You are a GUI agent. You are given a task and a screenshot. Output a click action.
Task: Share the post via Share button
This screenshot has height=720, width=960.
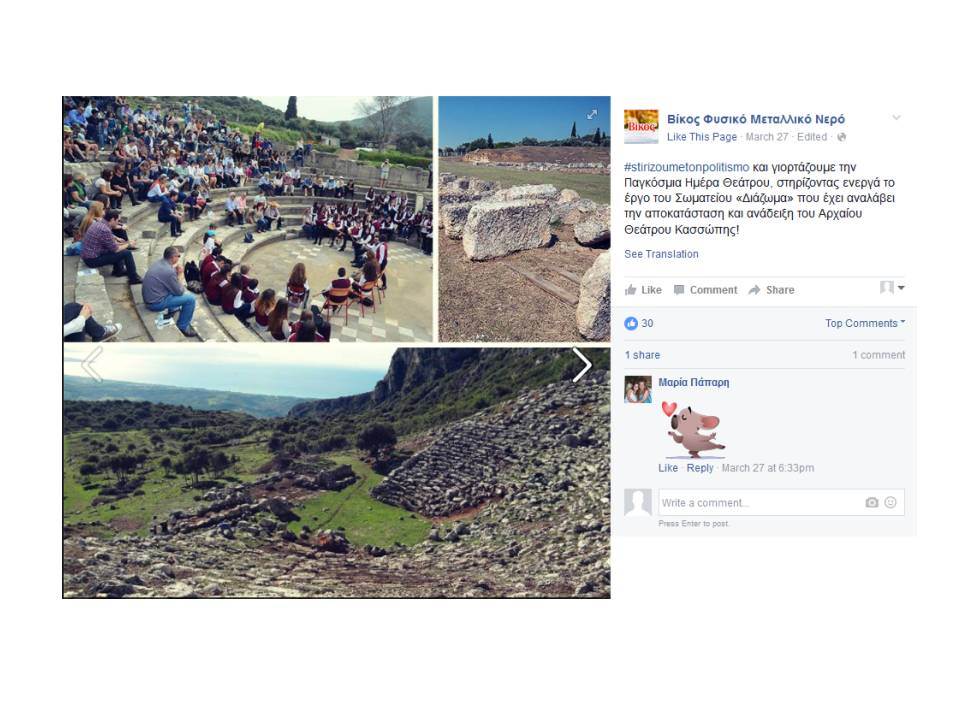pos(771,290)
